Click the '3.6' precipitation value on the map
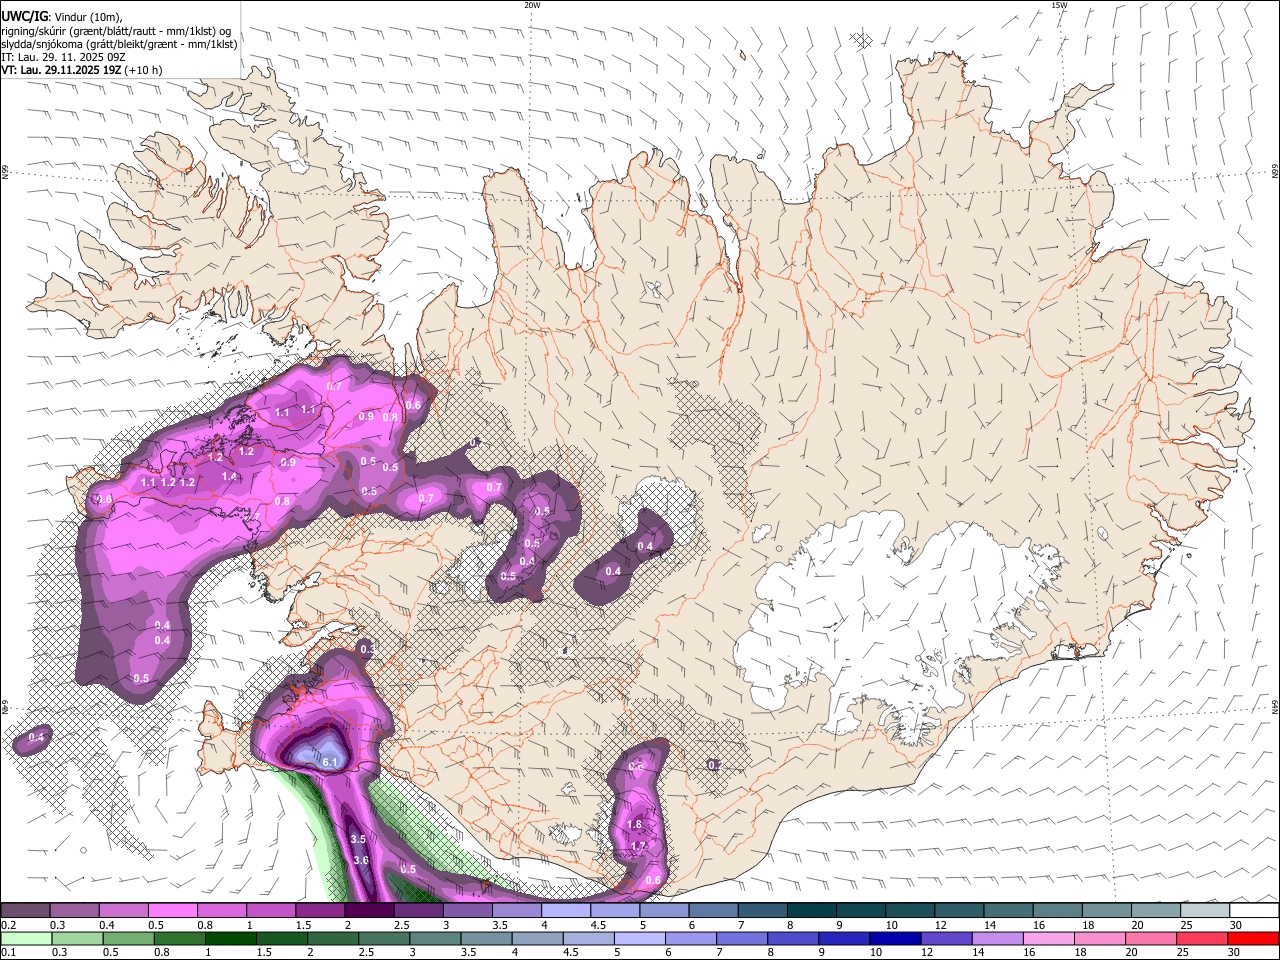This screenshot has height=960, width=1280. point(361,860)
